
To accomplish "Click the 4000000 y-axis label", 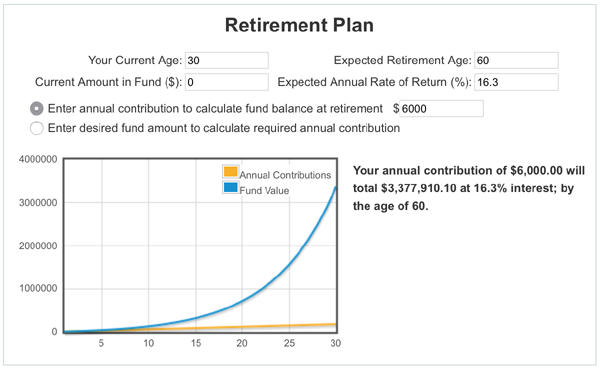I will [38, 159].
